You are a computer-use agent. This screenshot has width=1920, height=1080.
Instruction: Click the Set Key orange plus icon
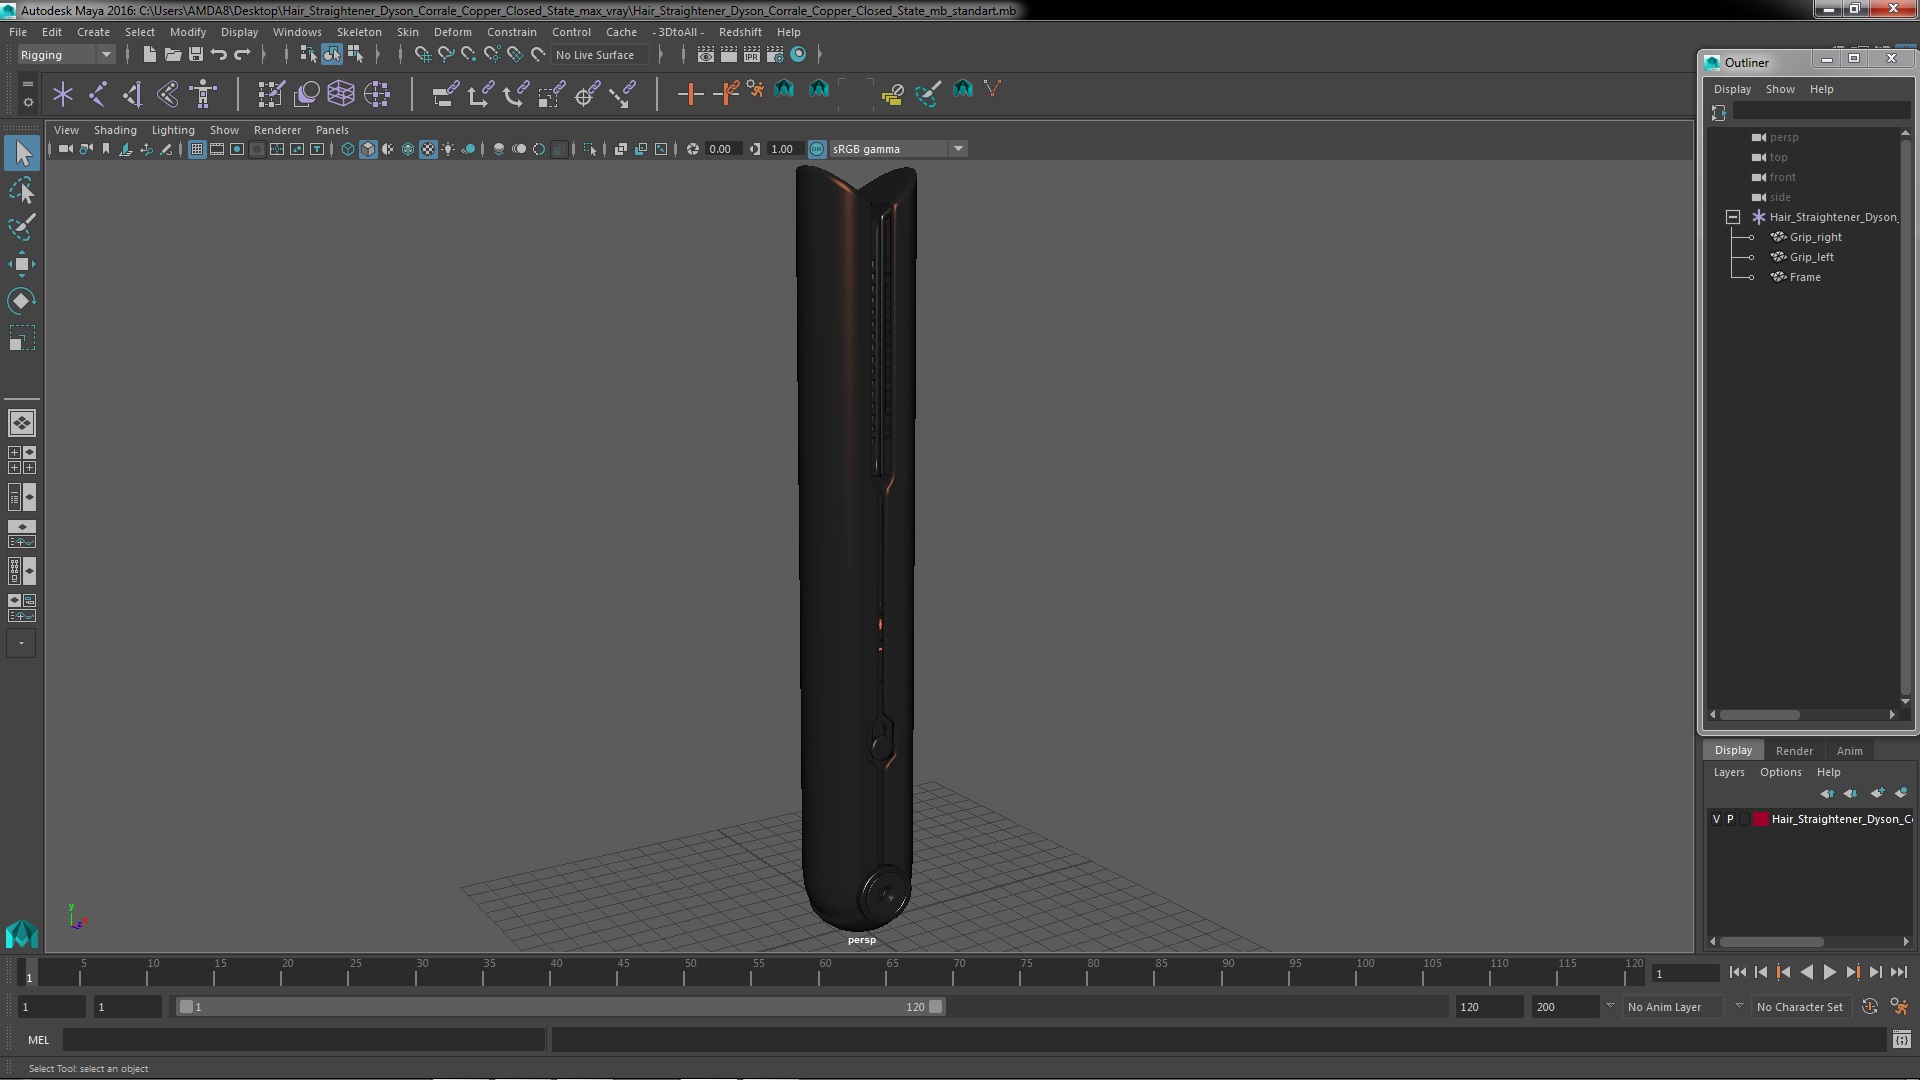[689, 94]
